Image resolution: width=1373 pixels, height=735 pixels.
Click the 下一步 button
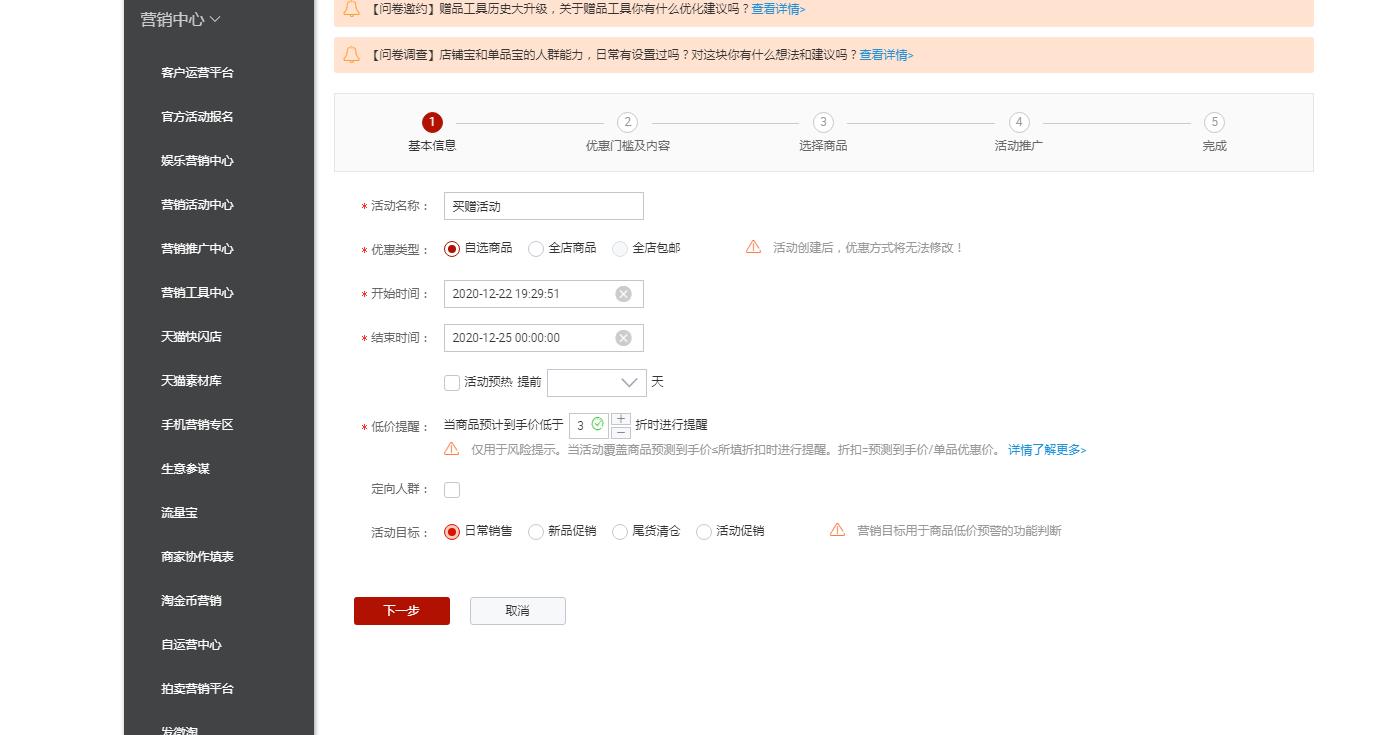tap(401, 610)
